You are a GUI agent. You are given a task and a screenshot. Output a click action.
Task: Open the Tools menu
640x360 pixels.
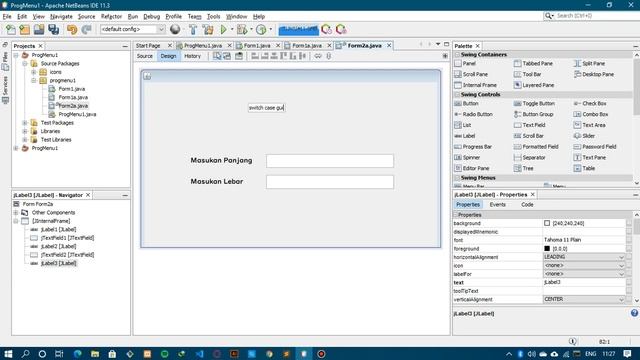(213, 17)
